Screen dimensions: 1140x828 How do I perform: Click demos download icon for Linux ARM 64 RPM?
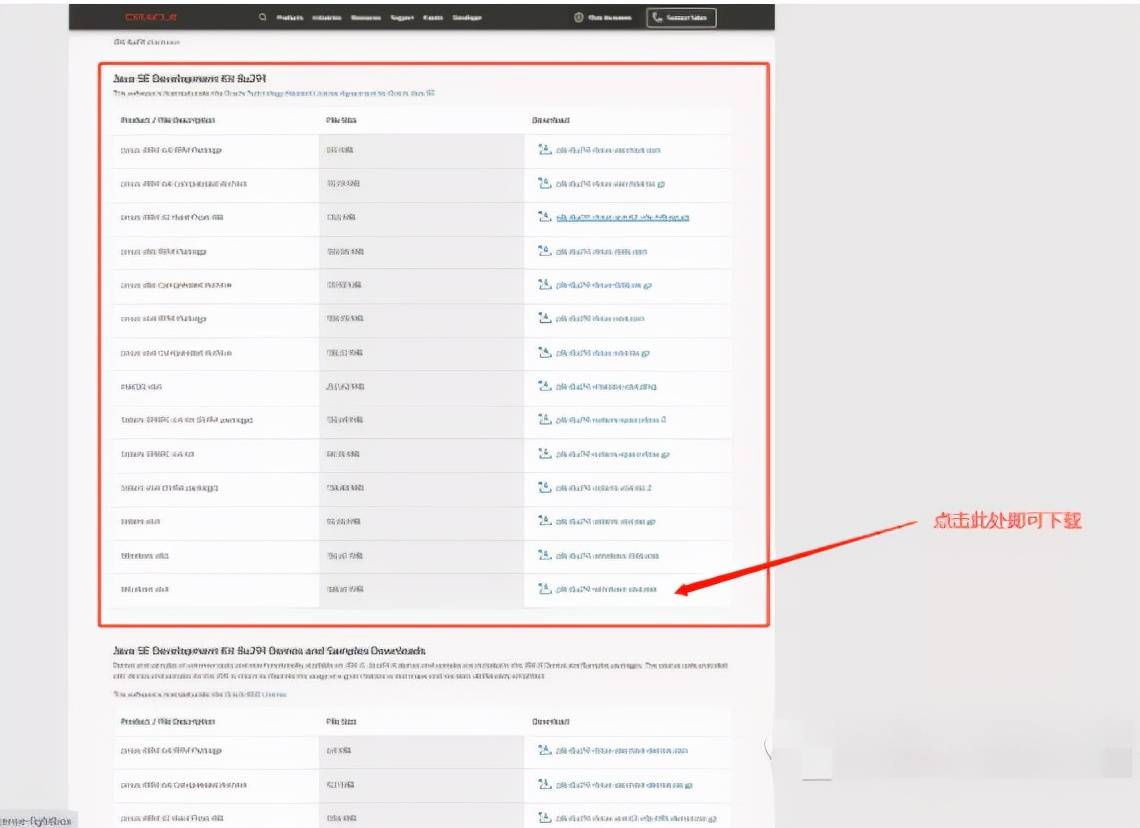[545, 749]
